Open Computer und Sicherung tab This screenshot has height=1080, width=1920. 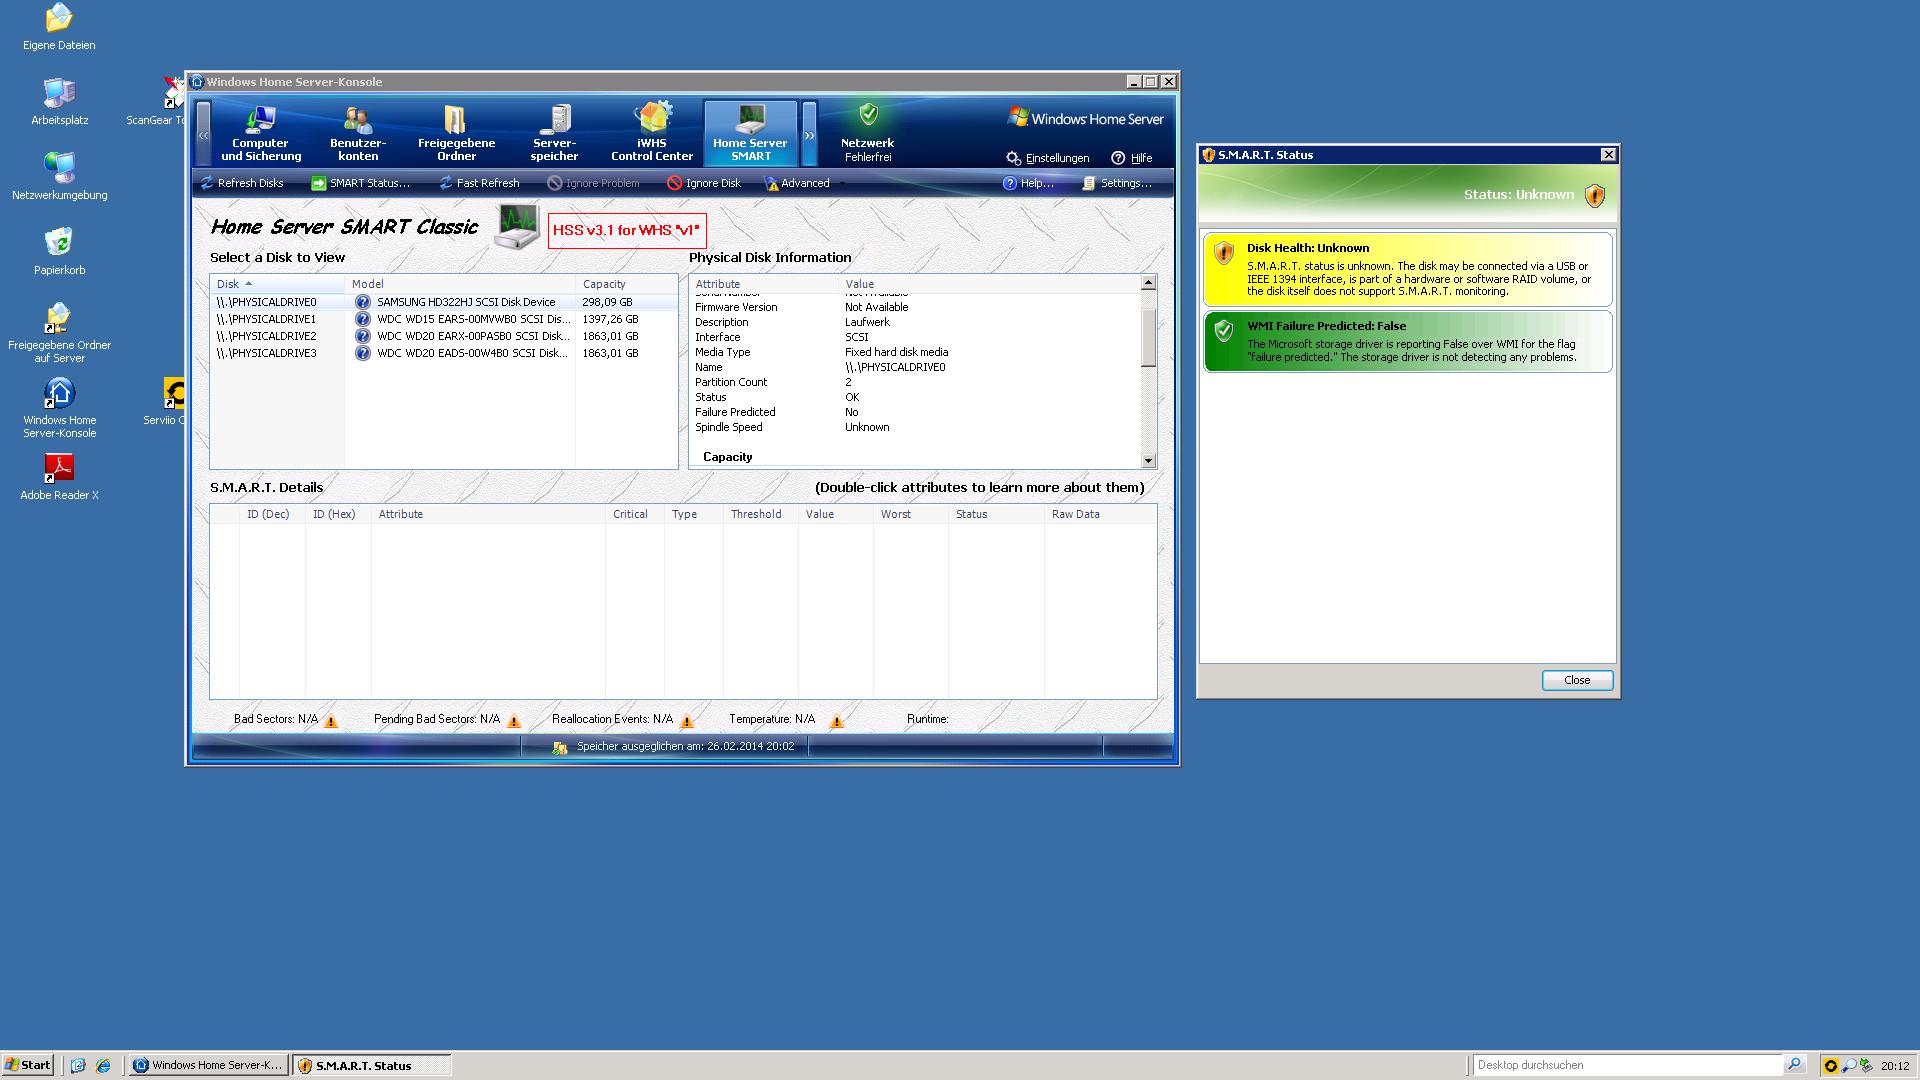click(x=260, y=132)
